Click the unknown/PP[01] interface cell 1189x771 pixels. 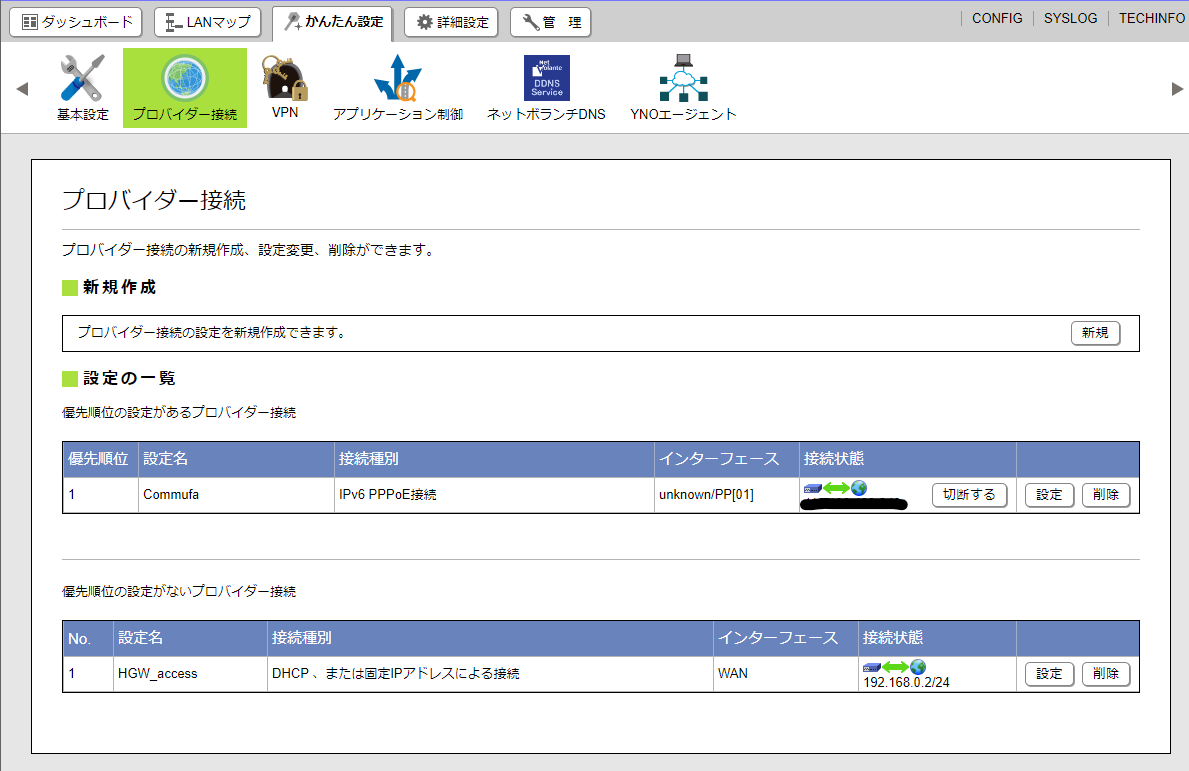coord(726,495)
